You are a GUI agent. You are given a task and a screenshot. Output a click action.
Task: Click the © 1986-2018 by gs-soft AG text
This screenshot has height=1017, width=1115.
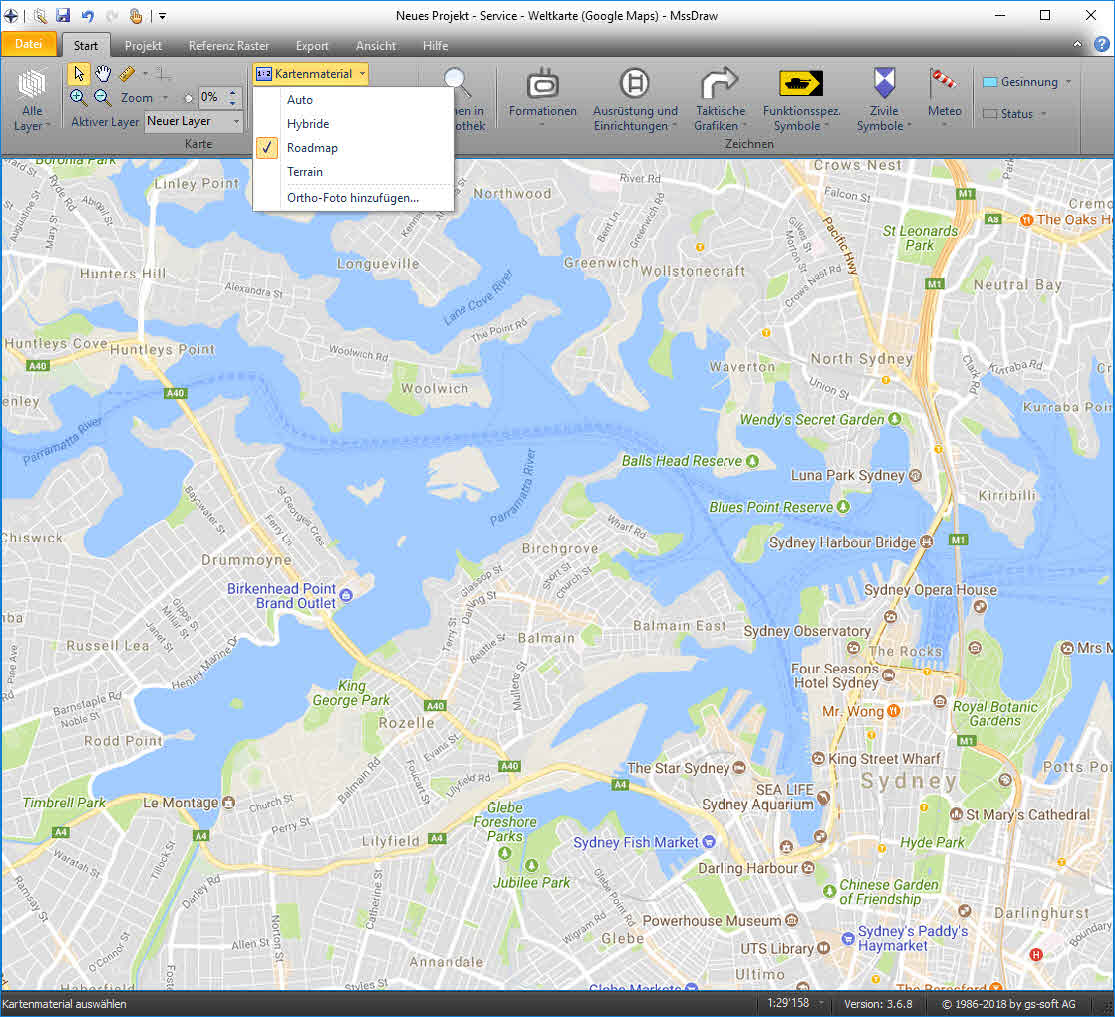(1008, 1003)
